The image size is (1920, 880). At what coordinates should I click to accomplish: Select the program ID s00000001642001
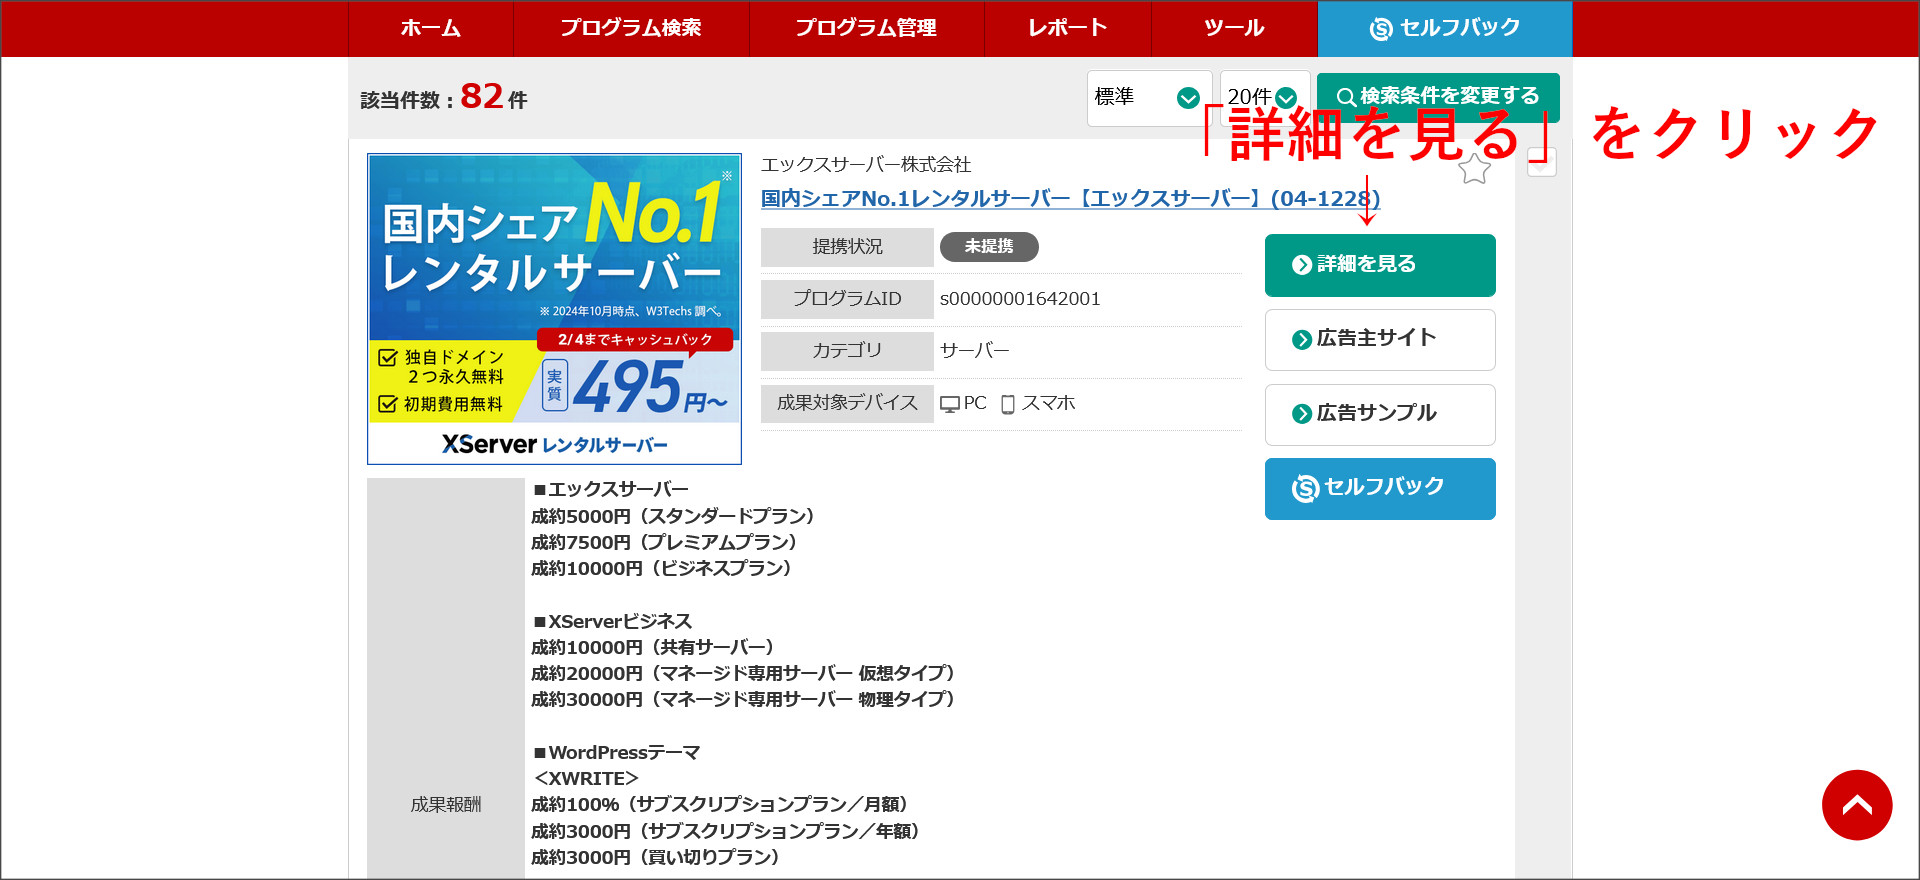click(1020, 299)
